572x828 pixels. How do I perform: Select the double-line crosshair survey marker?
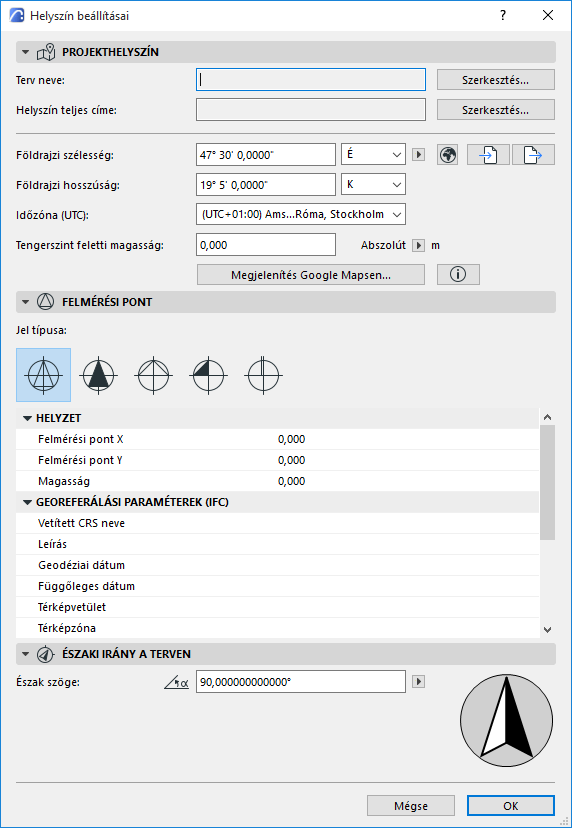(x=264, y=375)
